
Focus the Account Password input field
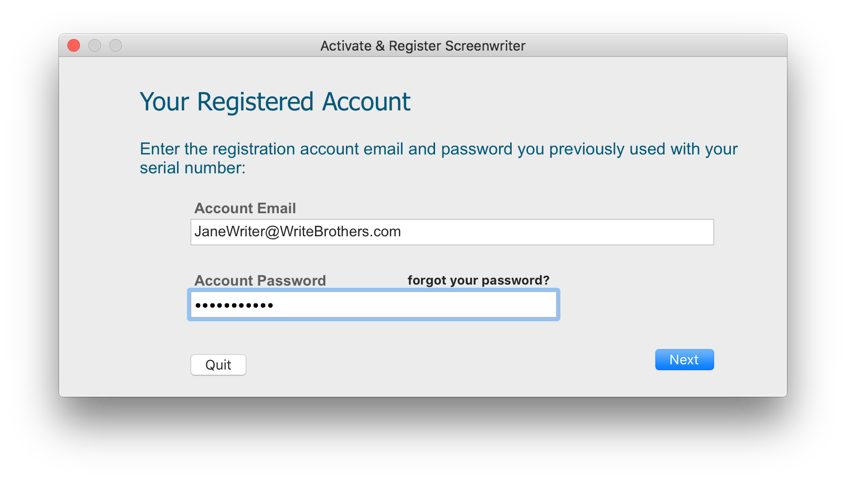(x=373, y=305)
